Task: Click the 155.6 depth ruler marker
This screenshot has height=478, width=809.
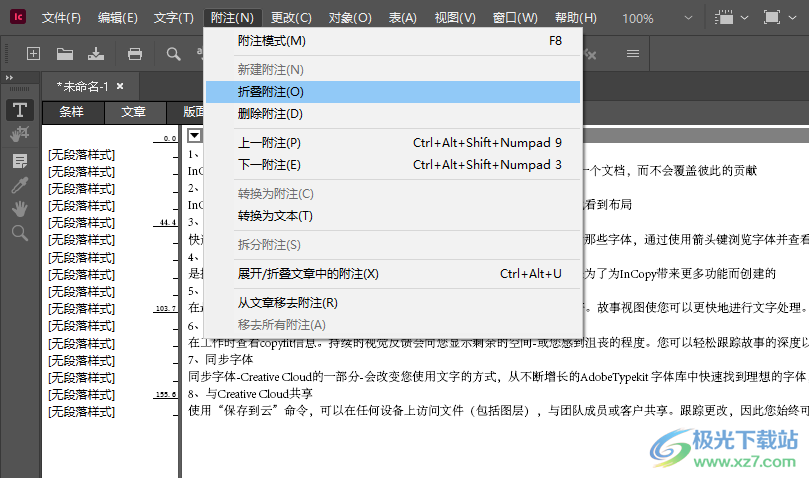Action: pyautogui.click(x=166, y=394)
